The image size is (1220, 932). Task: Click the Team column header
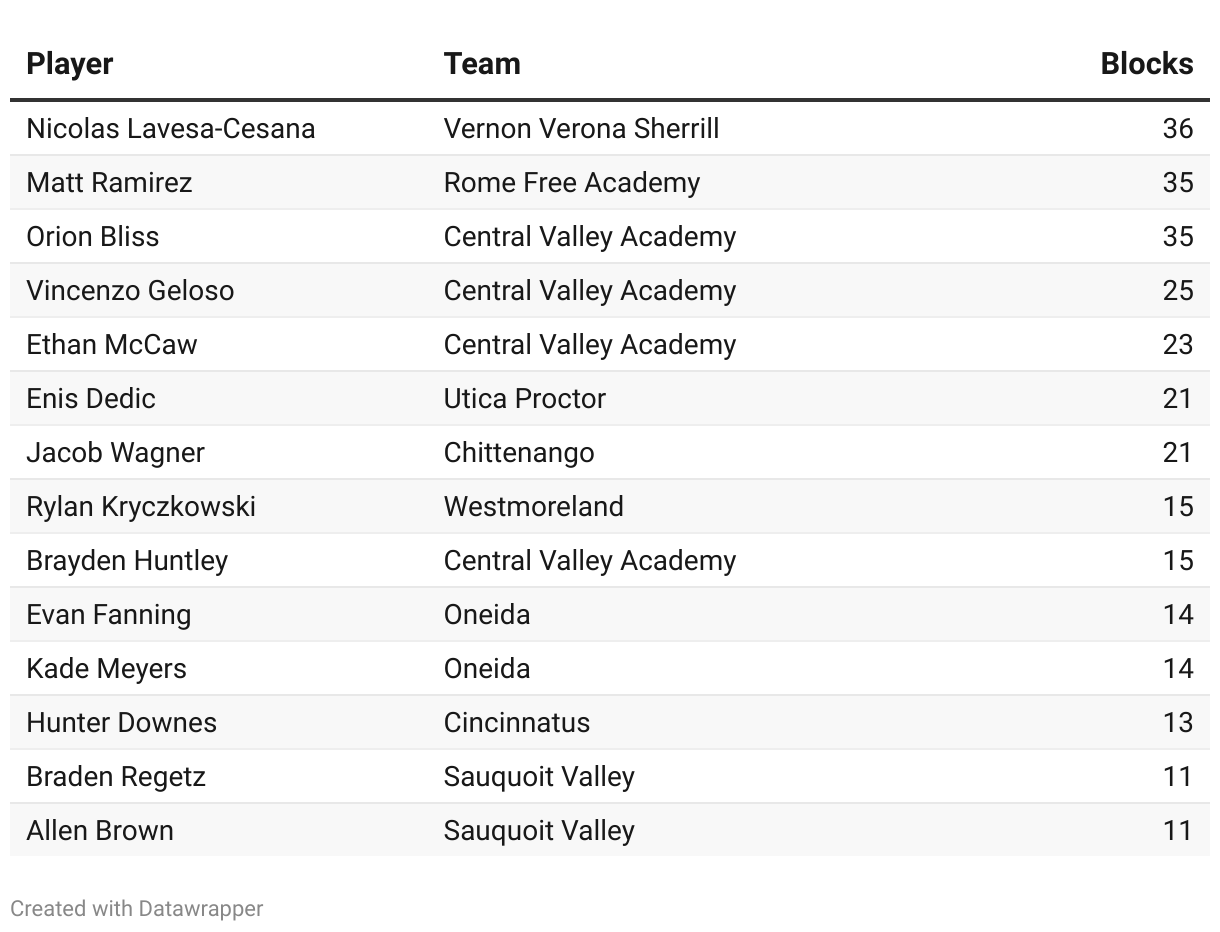[x=482, y=64]
